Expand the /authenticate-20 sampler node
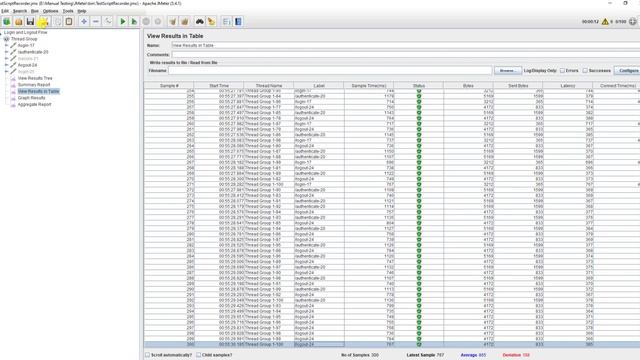The width and height of the screenshot is (640, 360). (x=7, y=52)
